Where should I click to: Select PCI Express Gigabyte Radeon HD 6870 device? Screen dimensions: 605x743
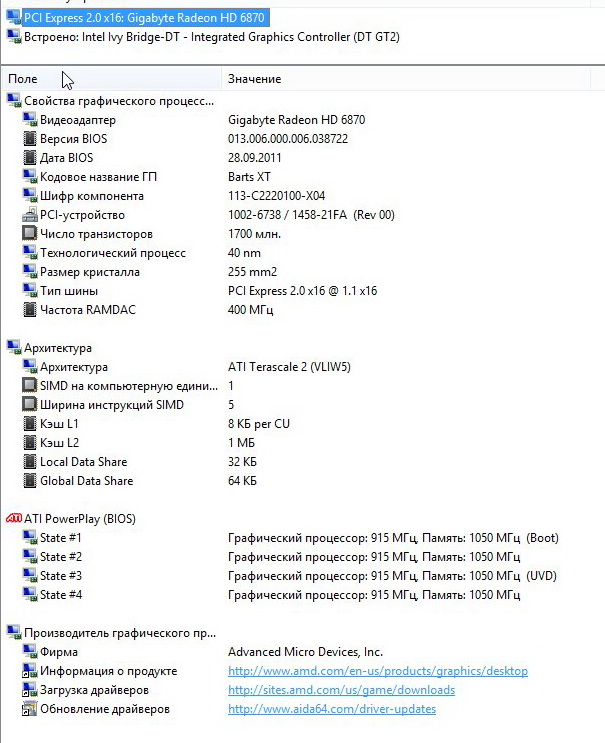[144, 18]
